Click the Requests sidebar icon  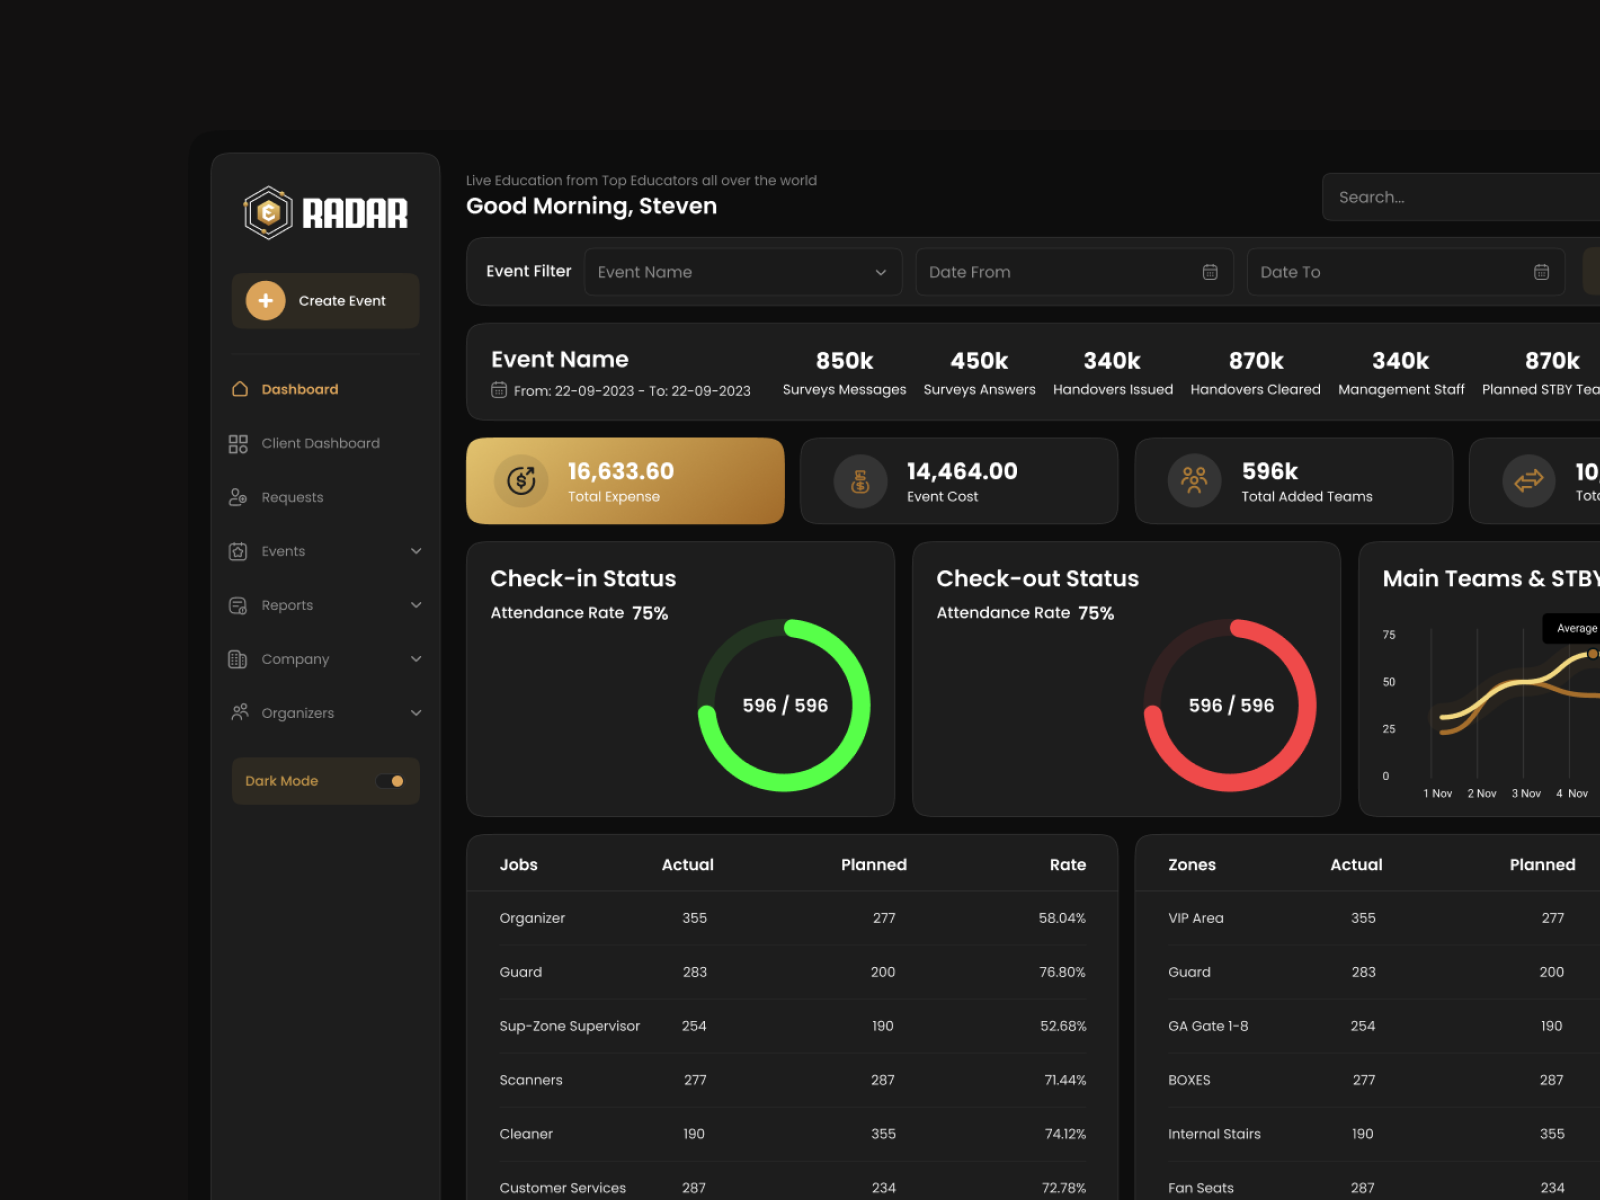[x=239, y=497]
